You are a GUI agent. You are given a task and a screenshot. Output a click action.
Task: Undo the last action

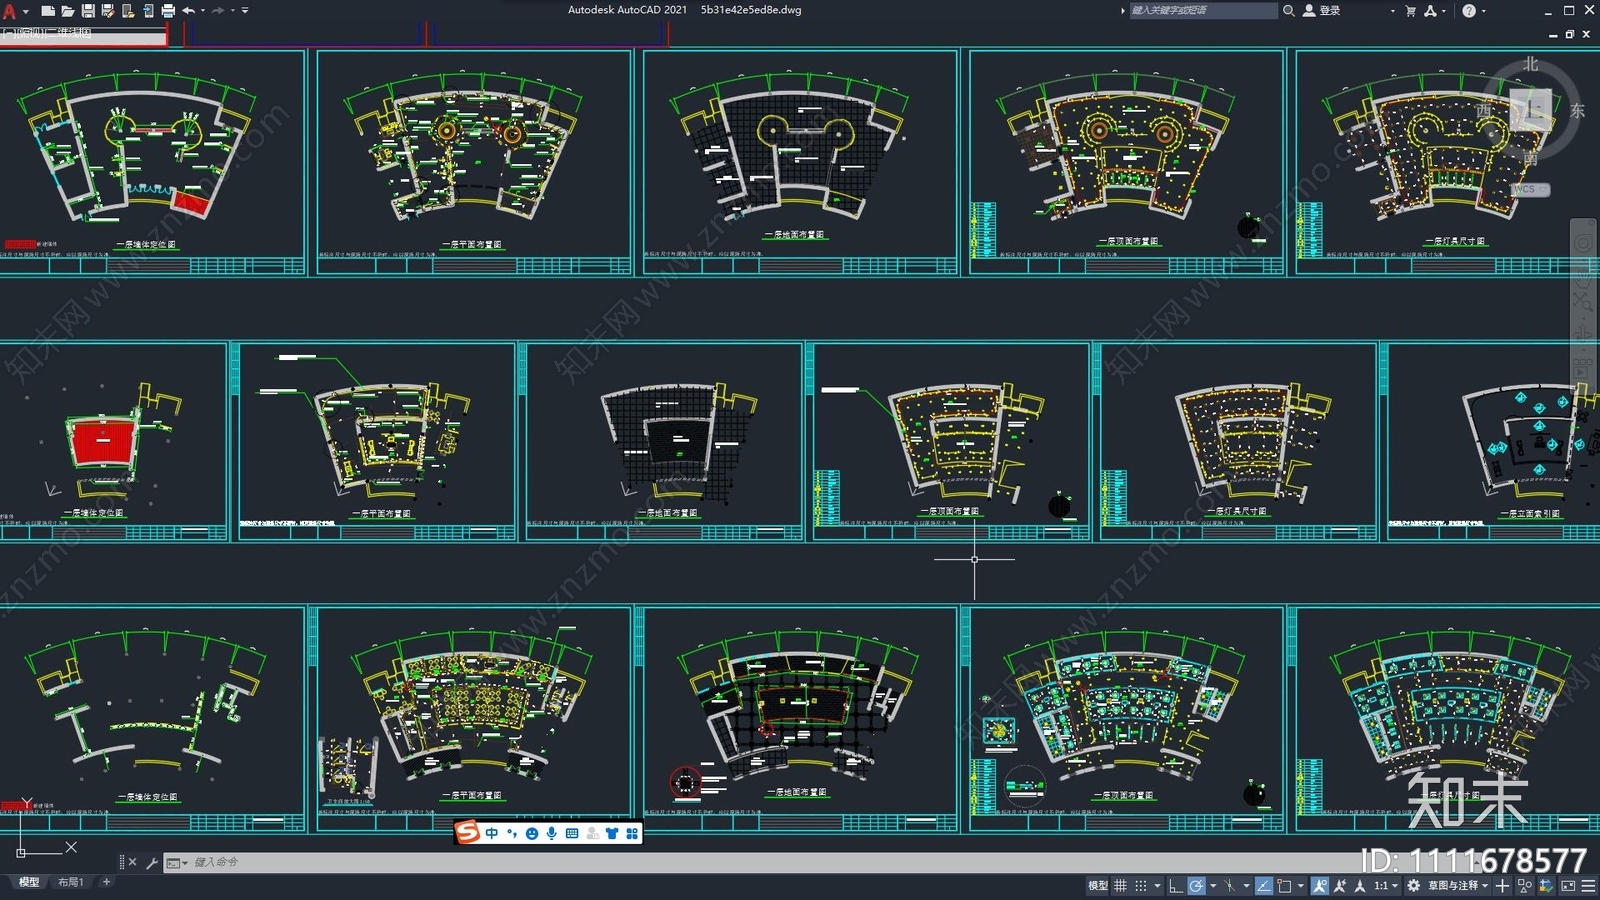188,11
